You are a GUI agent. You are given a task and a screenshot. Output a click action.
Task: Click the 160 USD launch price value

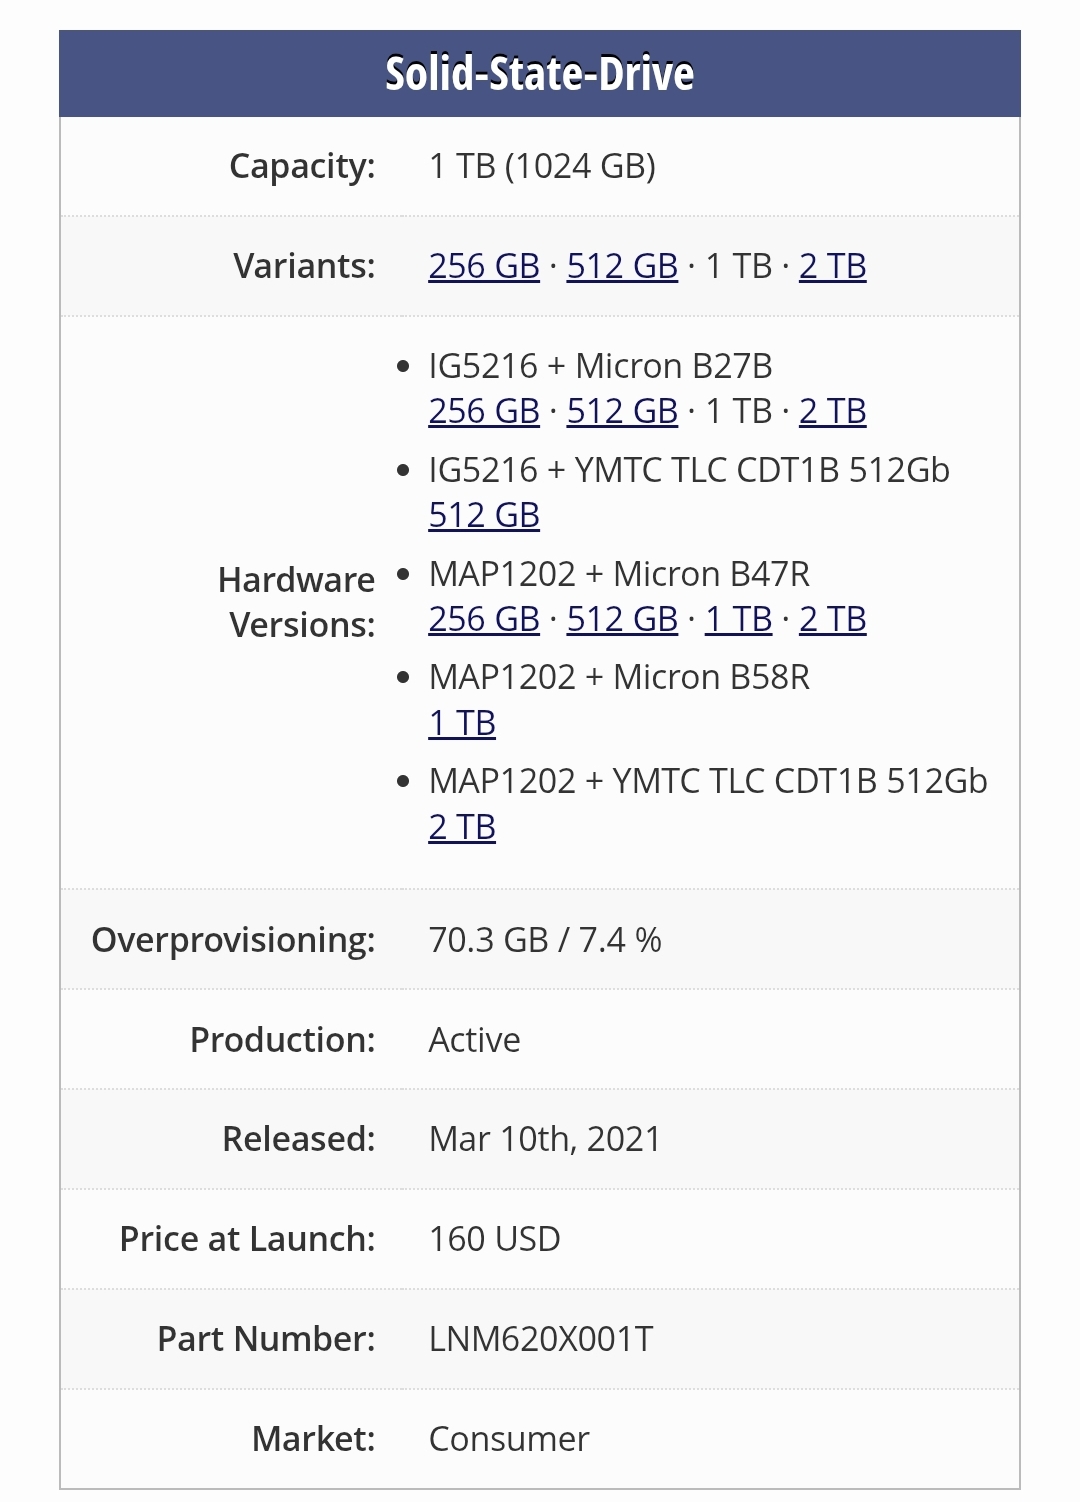click(x=494, y=1239)
